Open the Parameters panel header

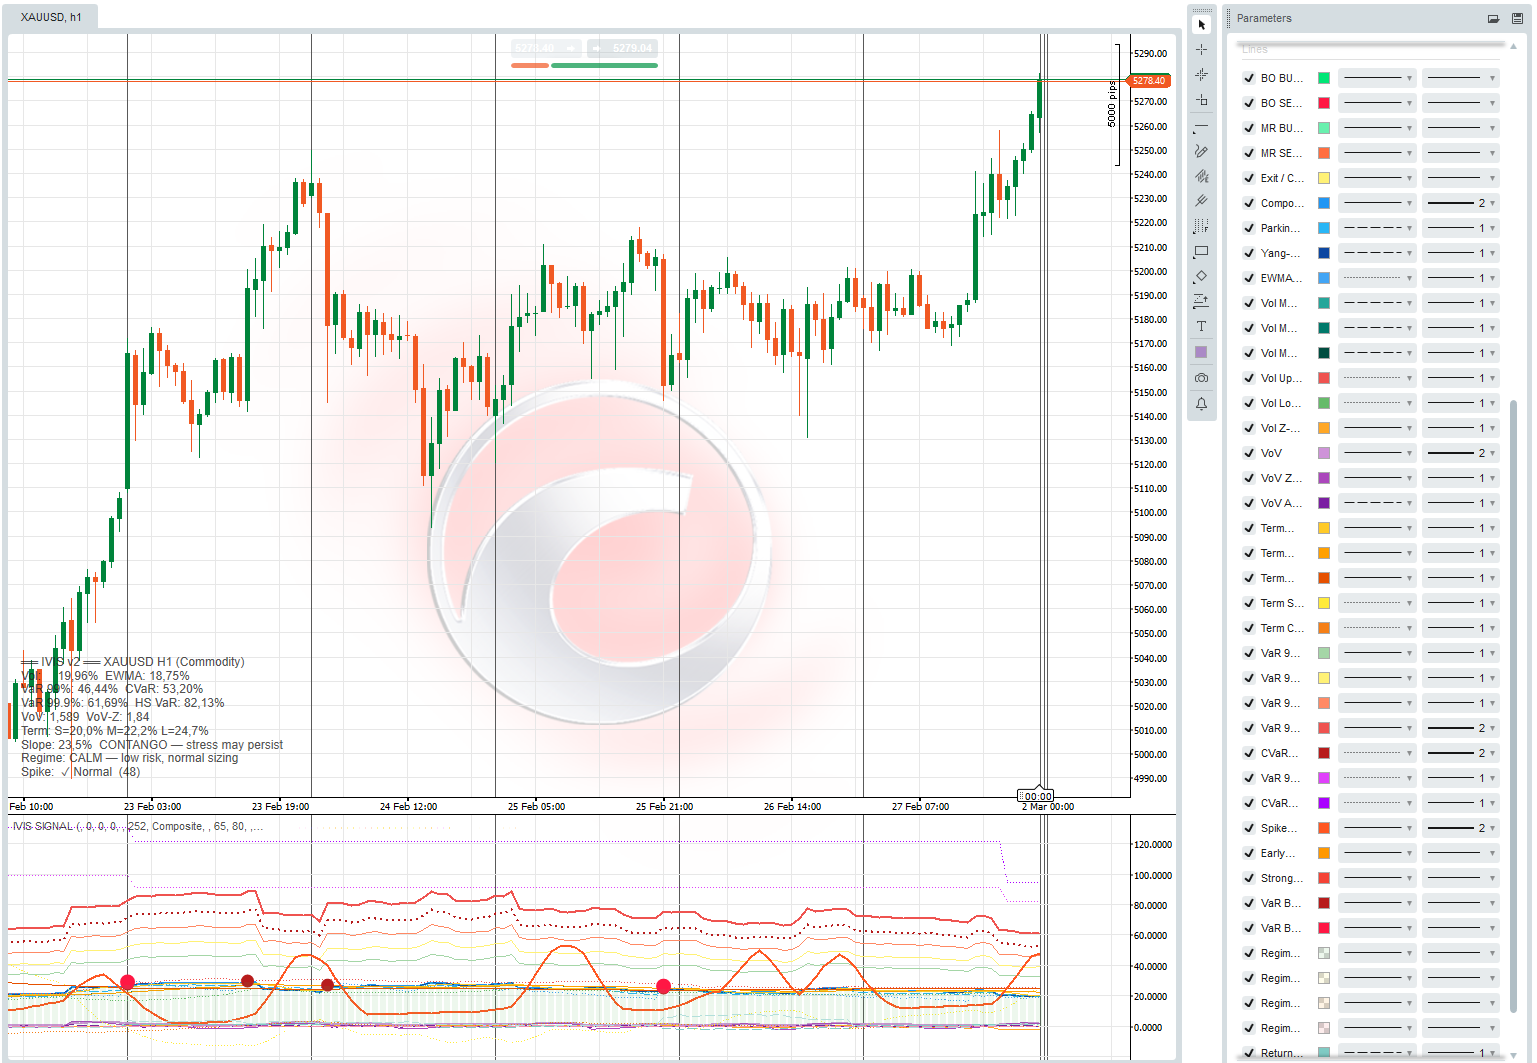coord(1263,18)
